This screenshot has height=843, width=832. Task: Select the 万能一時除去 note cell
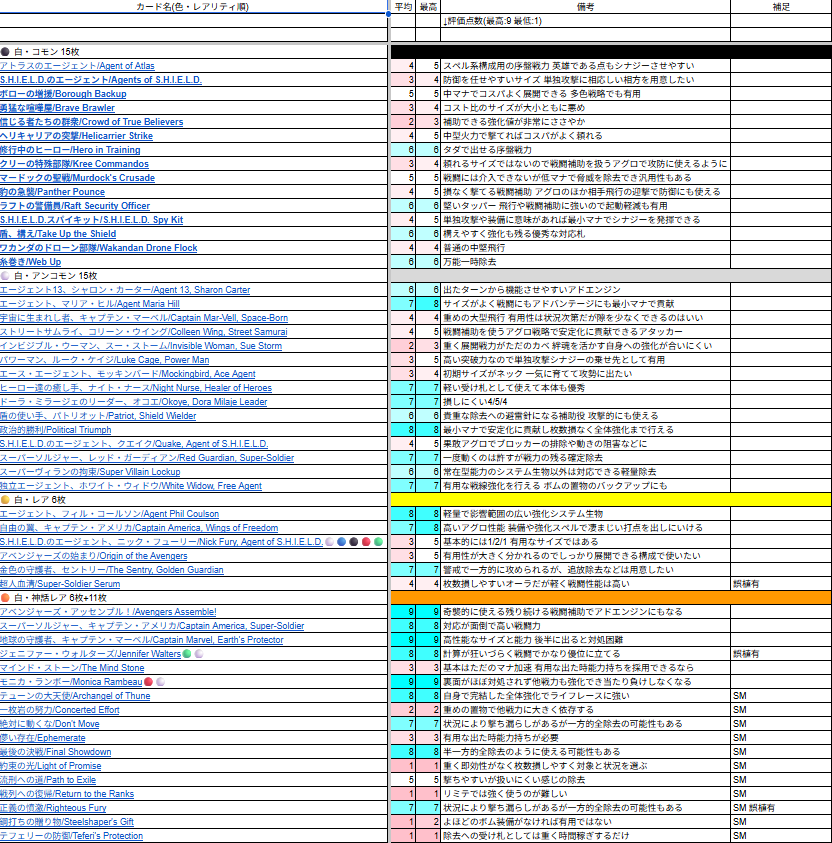pyautogui.click(x=585, y=262)
